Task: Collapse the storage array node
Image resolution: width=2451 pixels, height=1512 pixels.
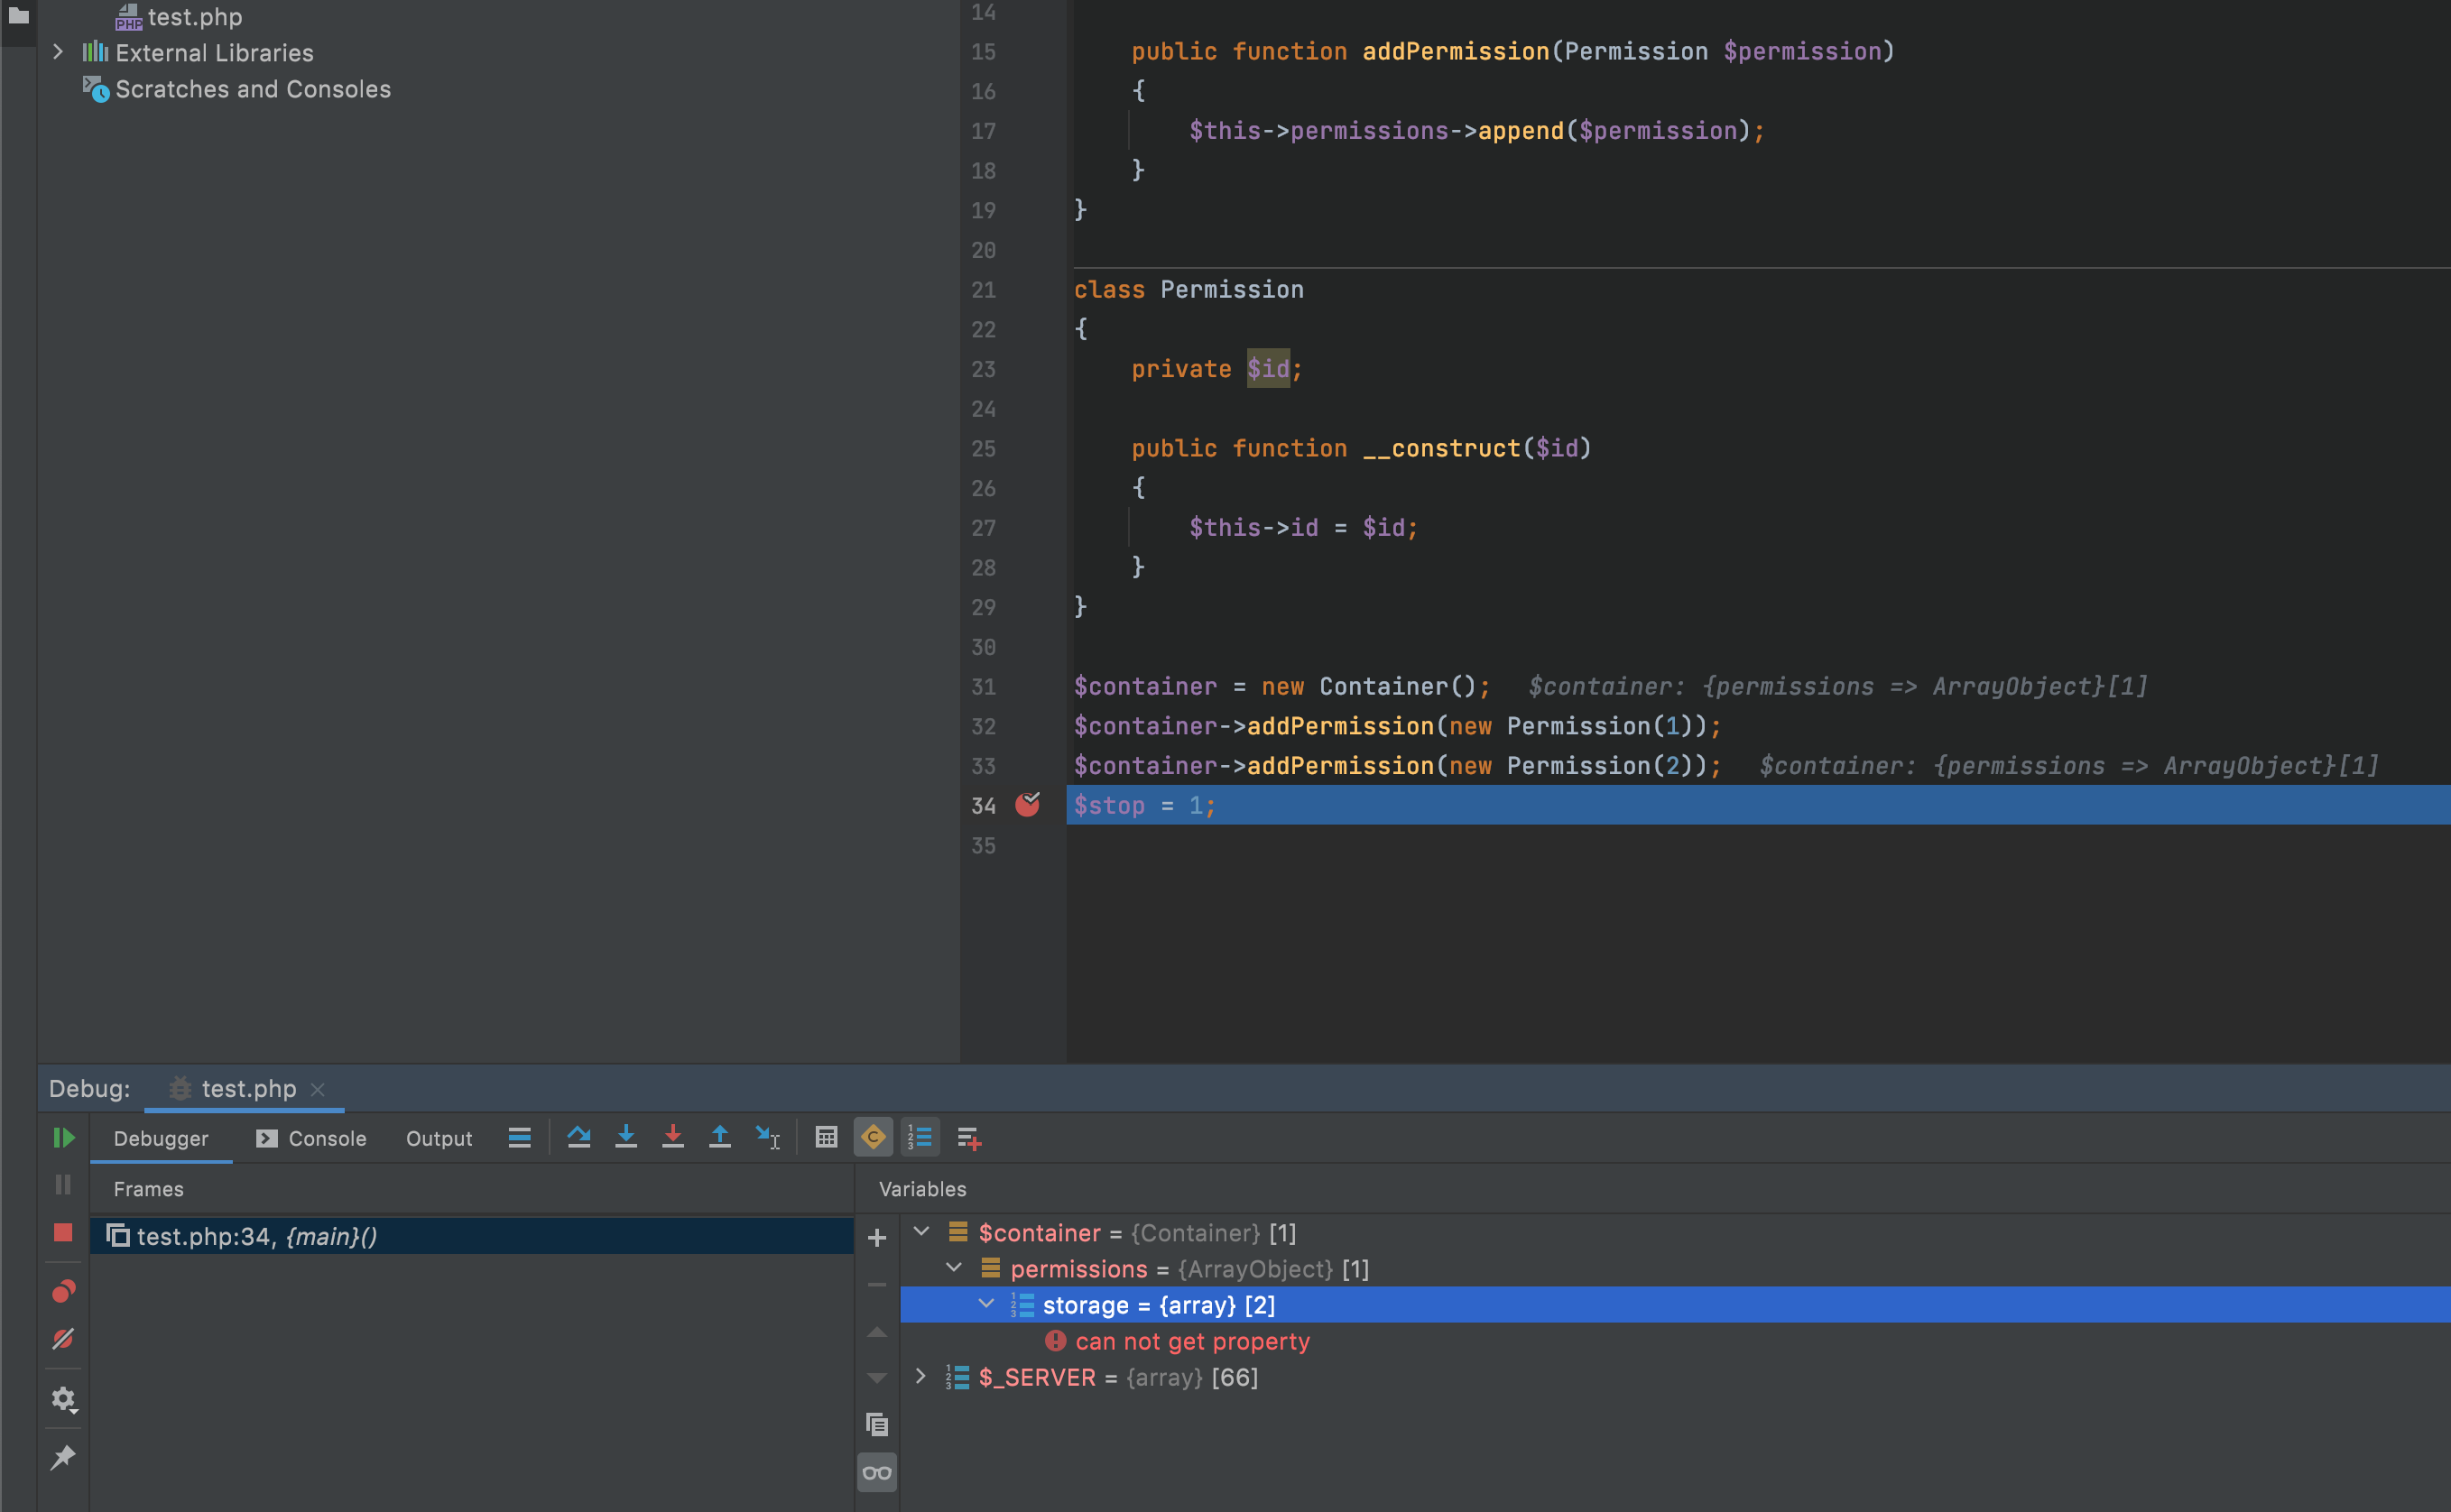Action: (986, 1304)
